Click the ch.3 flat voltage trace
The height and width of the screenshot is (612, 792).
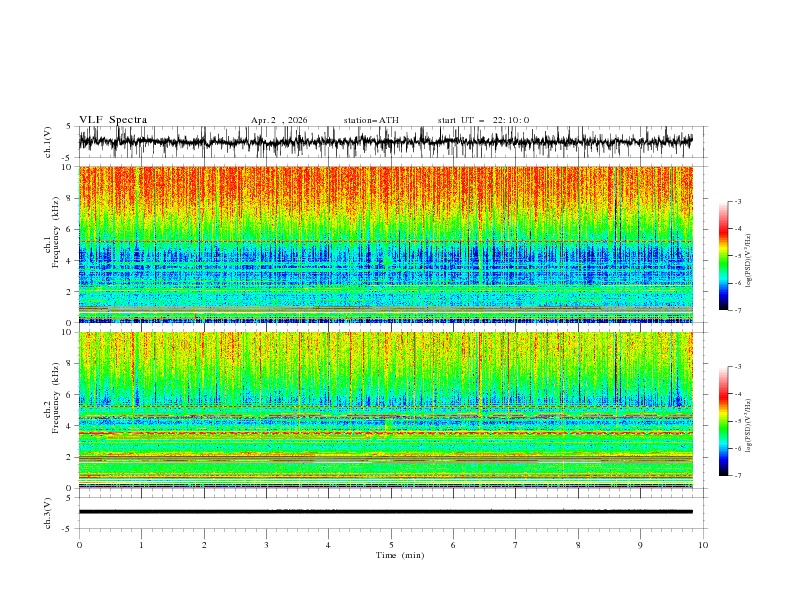click(x=385, y=512)
